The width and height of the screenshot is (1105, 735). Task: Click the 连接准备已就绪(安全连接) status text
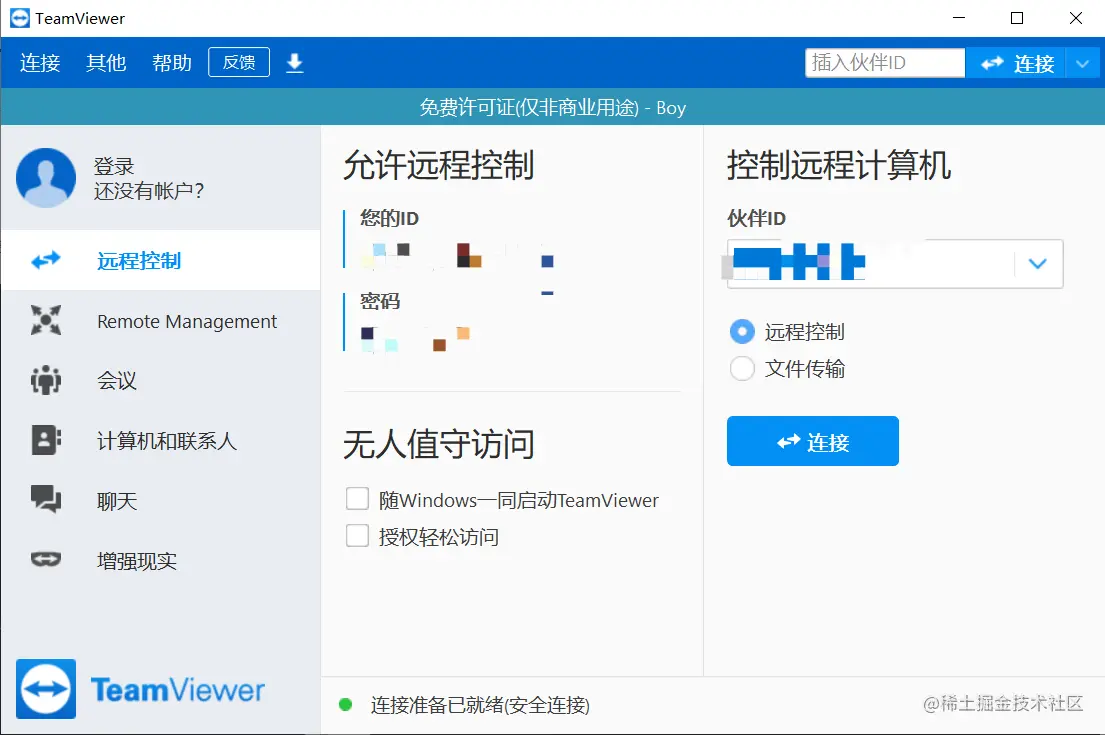(480, 705)
